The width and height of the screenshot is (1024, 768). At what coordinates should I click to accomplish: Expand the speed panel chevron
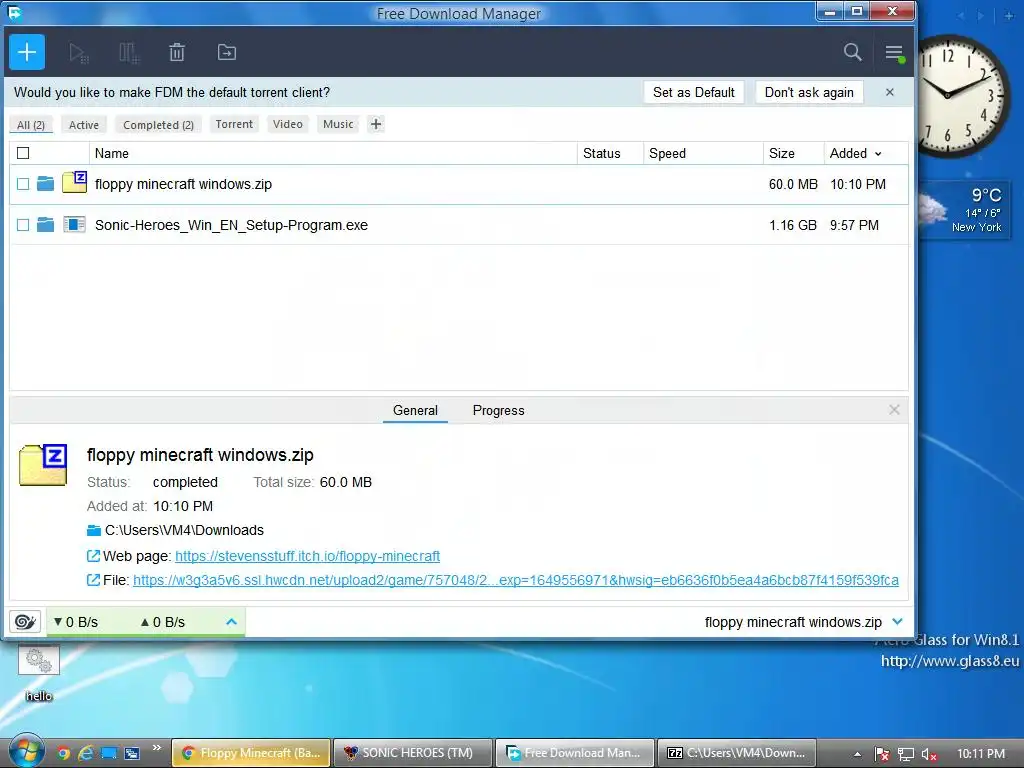tap(231, 622)
